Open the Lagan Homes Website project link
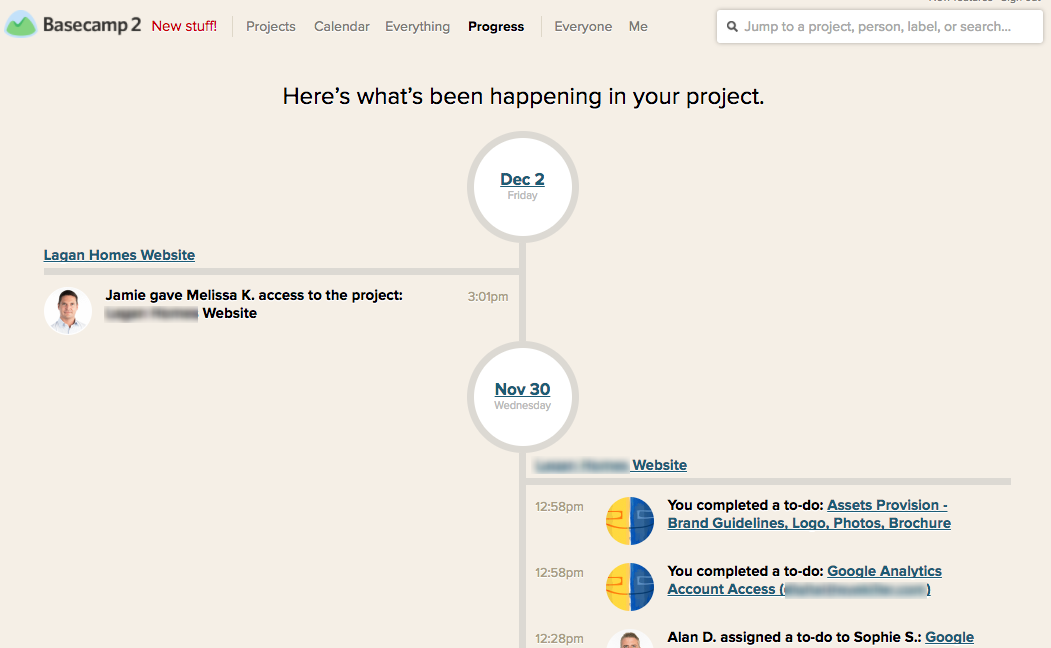This screenshot has height=648, width=1051. pos(119,255)
